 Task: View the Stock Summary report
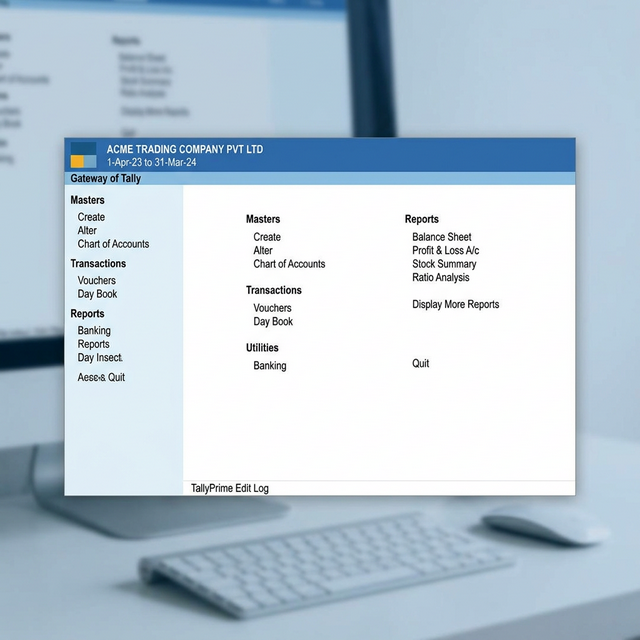coord(444,264)
